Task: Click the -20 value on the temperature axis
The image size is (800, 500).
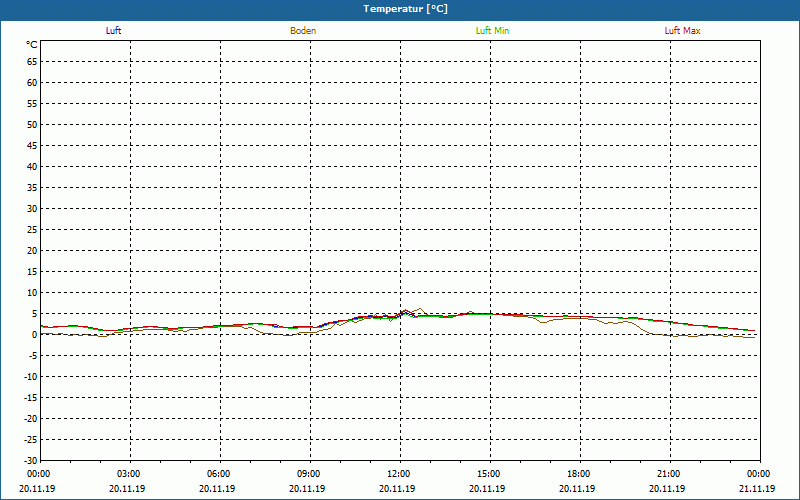Action: click(x=30, y=418)
